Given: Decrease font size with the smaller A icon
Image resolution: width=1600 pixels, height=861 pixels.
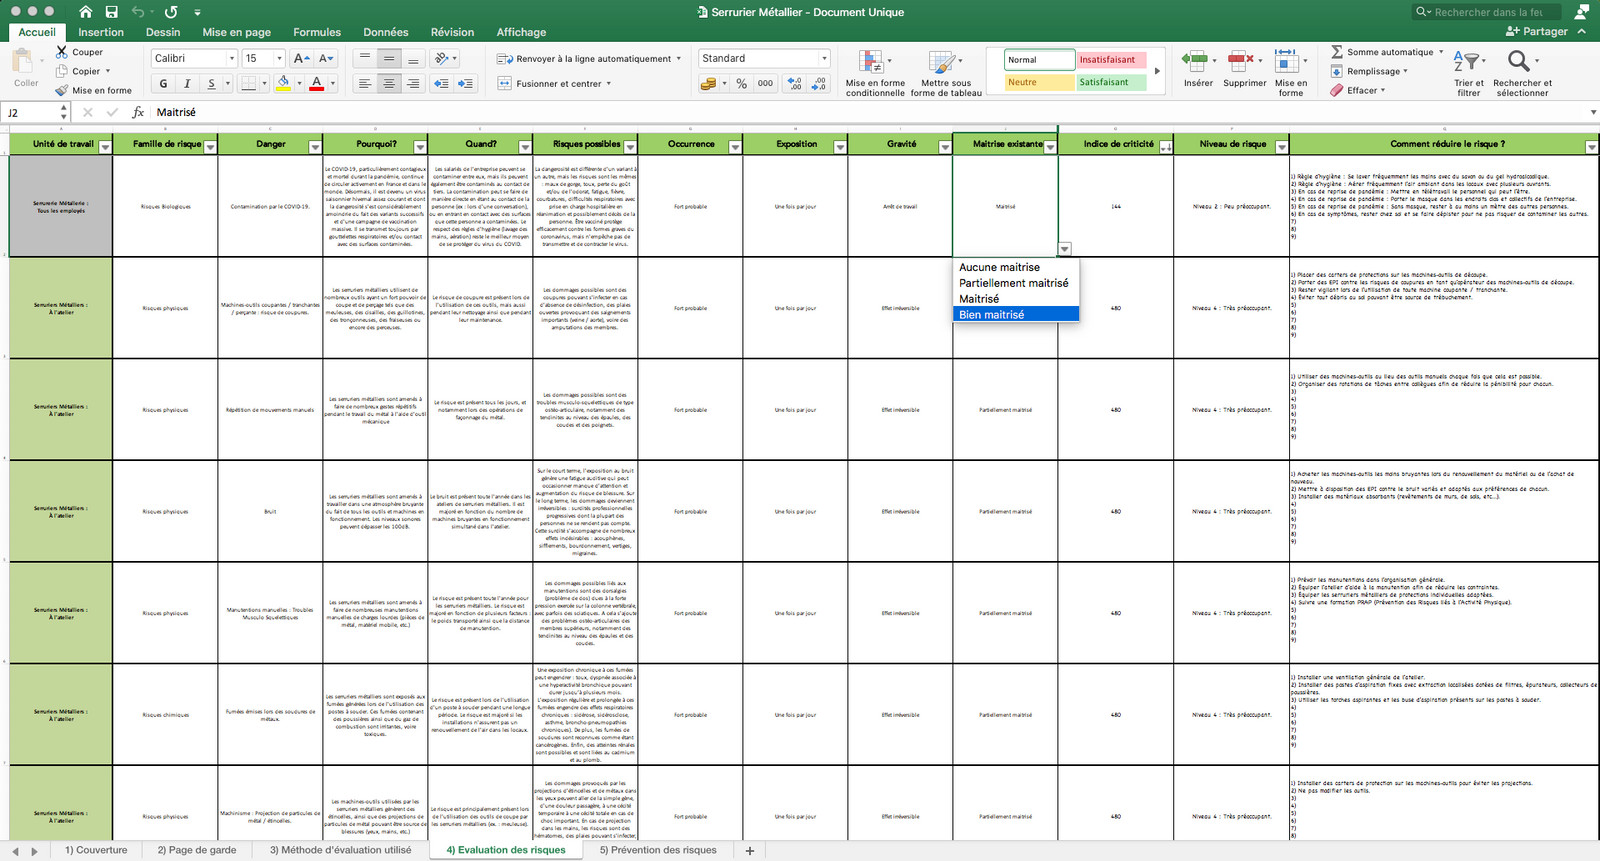Looking at the screenshot, I should tap(326, 59).
